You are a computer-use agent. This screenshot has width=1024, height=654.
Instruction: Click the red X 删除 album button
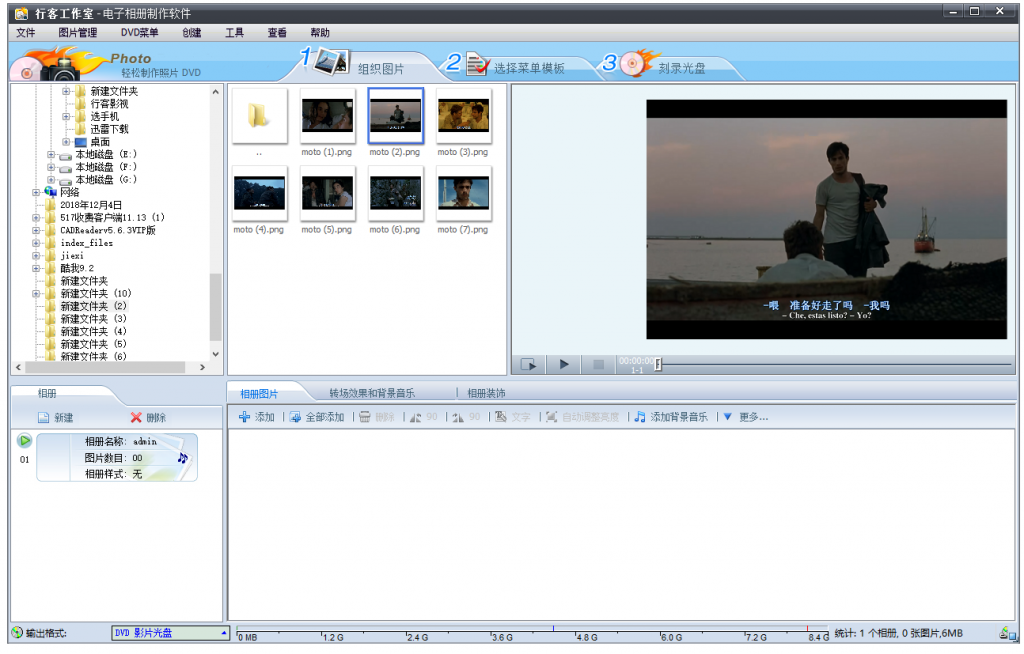(x=136, y=417)
